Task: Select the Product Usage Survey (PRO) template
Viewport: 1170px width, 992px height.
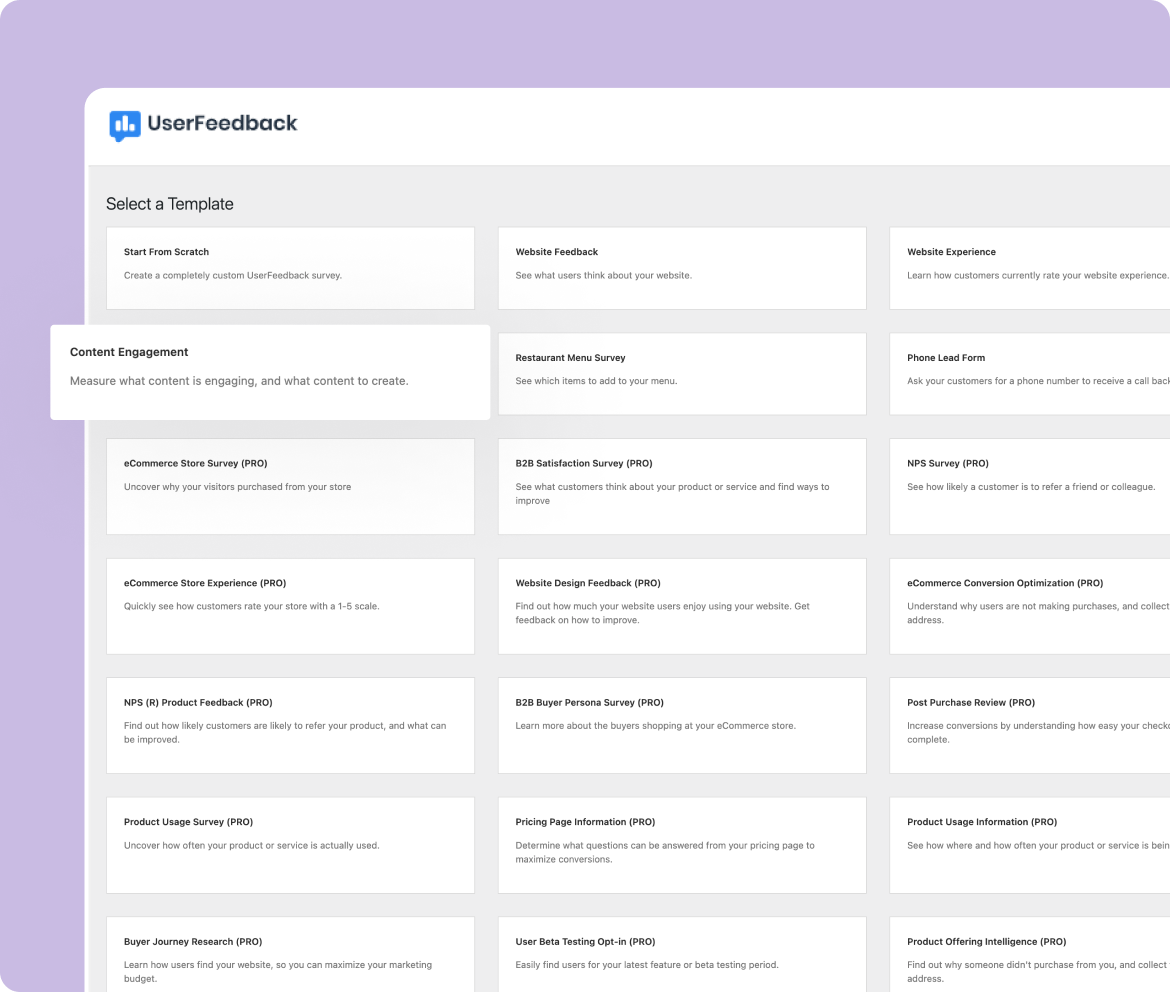Action: (290, 844)
